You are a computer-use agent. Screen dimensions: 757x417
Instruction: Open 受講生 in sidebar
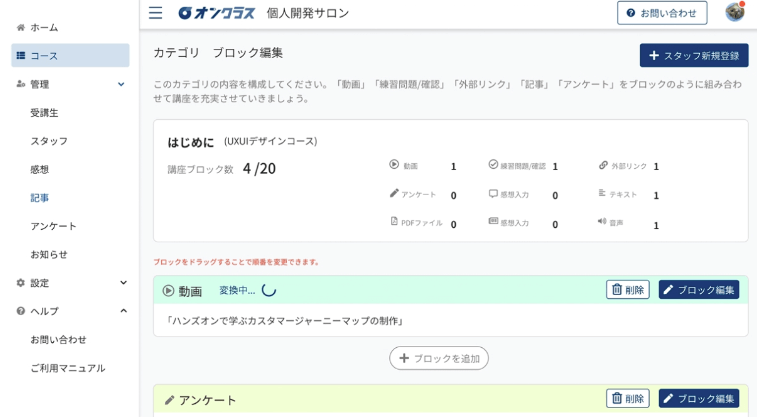click(x=44, y=112)
